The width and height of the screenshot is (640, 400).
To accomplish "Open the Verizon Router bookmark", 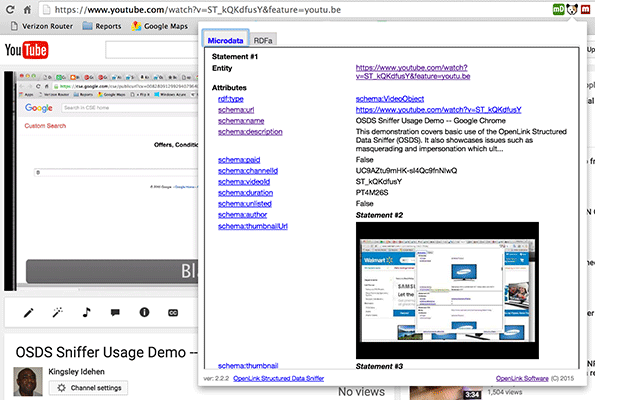I will [x=42, y=26].
